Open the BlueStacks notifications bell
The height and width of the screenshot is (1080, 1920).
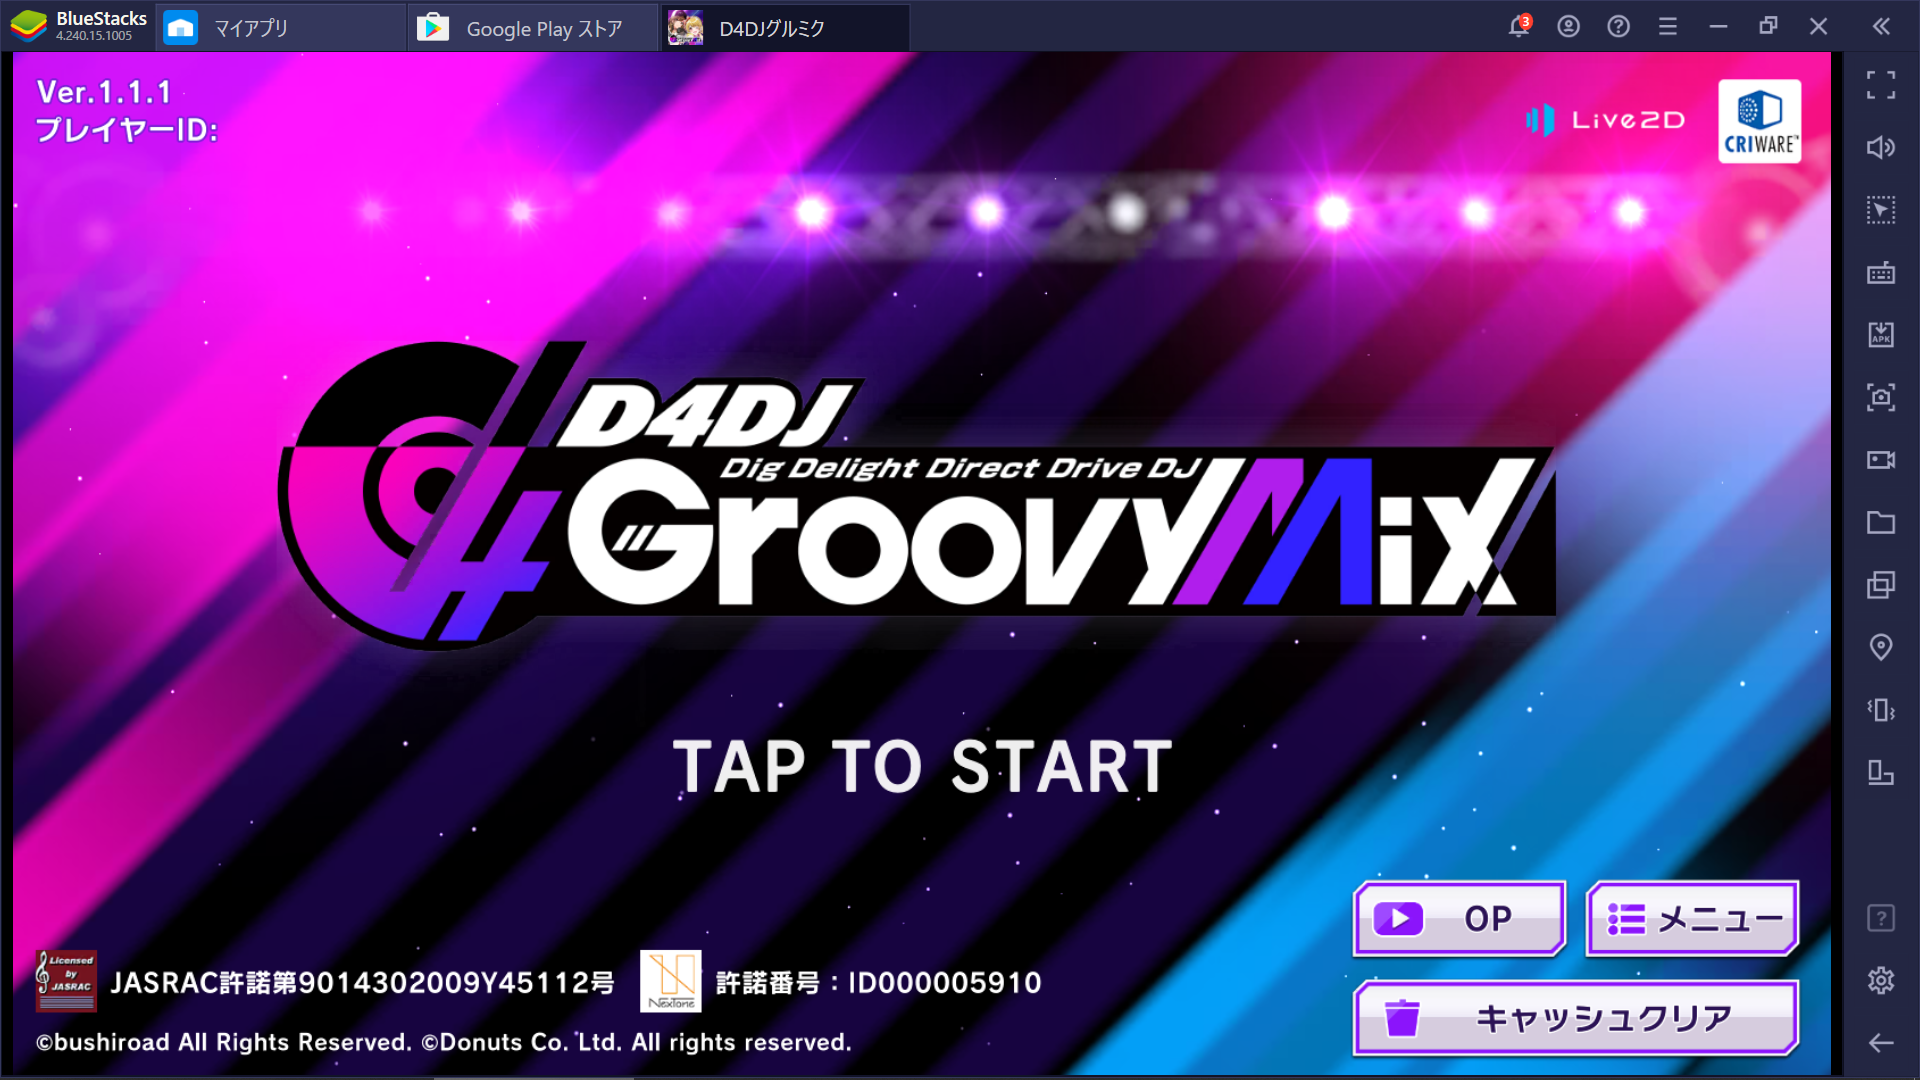[1519, 26]
